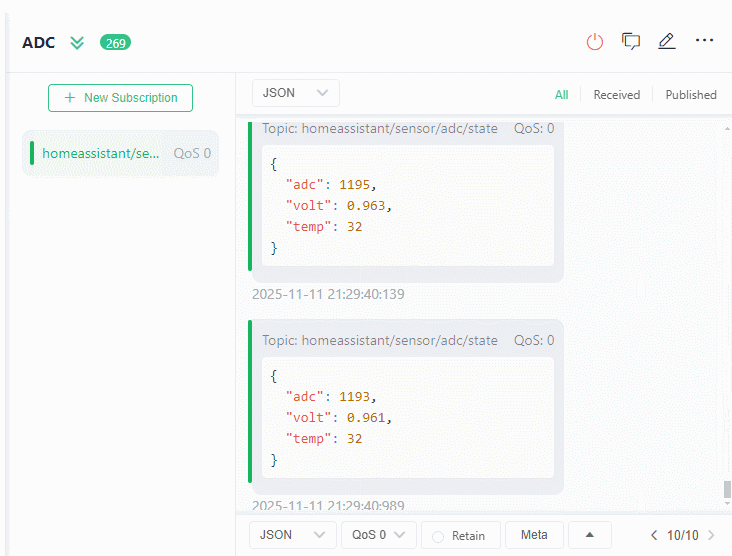732x556 pixels.
Task: Collapse connection info with green double chevron
Action: click(x=77, y=43)
